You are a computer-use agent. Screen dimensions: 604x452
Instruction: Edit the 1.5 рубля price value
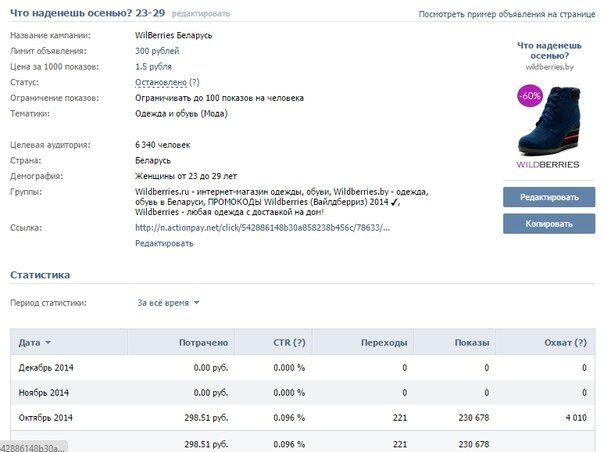(153, 67)
